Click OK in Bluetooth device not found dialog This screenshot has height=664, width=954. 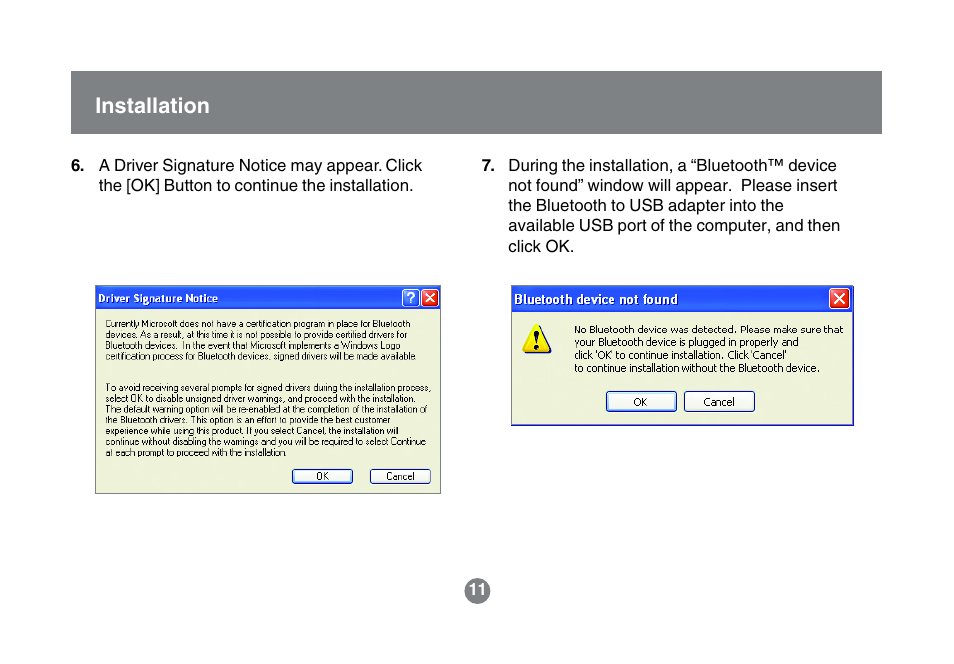pyautogui.click(x=641, y=402)
